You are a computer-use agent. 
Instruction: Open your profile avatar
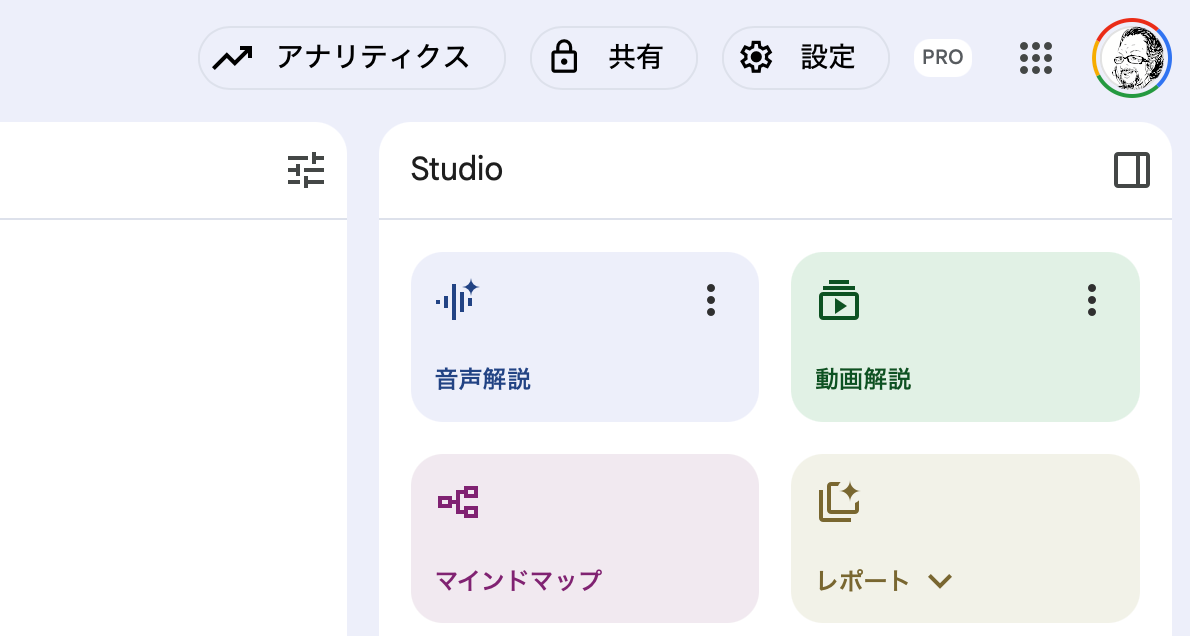(x=1131, y=58)
